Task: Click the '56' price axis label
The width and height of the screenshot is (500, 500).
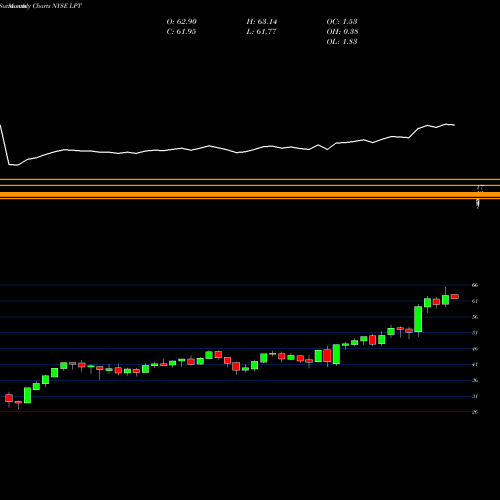Action: [x=475, y=317]
